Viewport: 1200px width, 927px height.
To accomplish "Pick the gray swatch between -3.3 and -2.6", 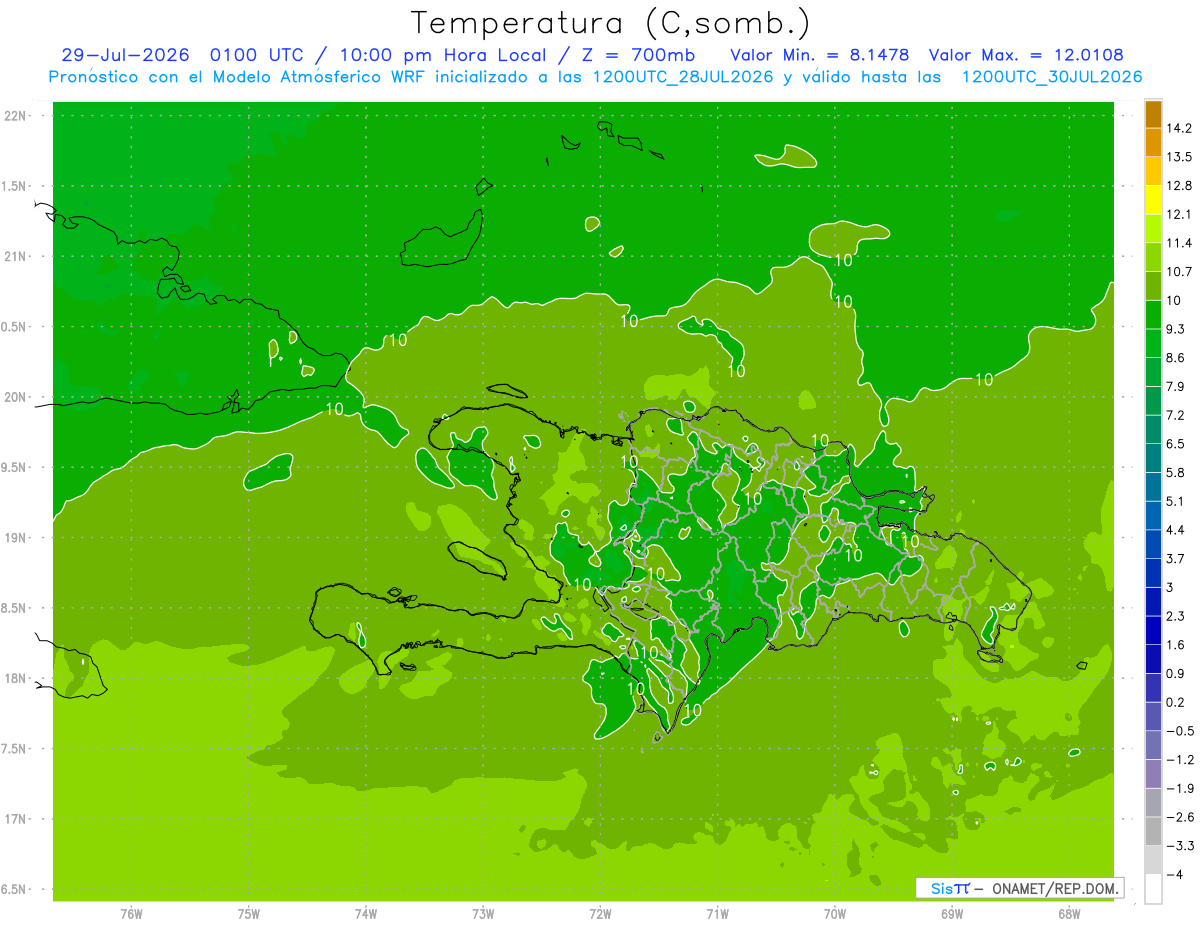I will 1153,831.
